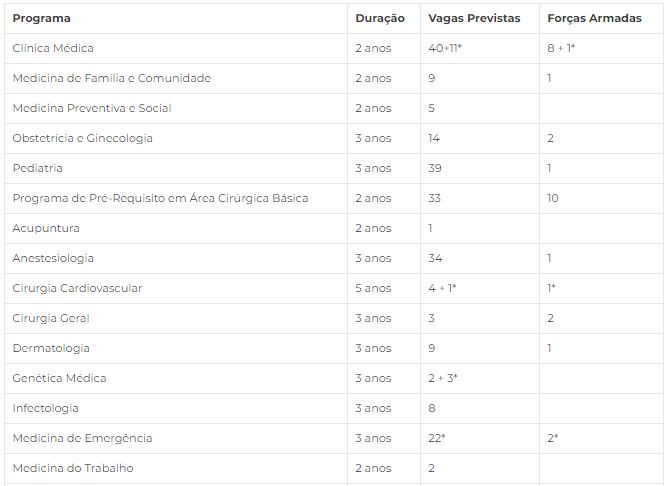Select Genética Médica vacancies value 2 + 3*
Viewport: 670px width, 486px height.
click(443, 378)
